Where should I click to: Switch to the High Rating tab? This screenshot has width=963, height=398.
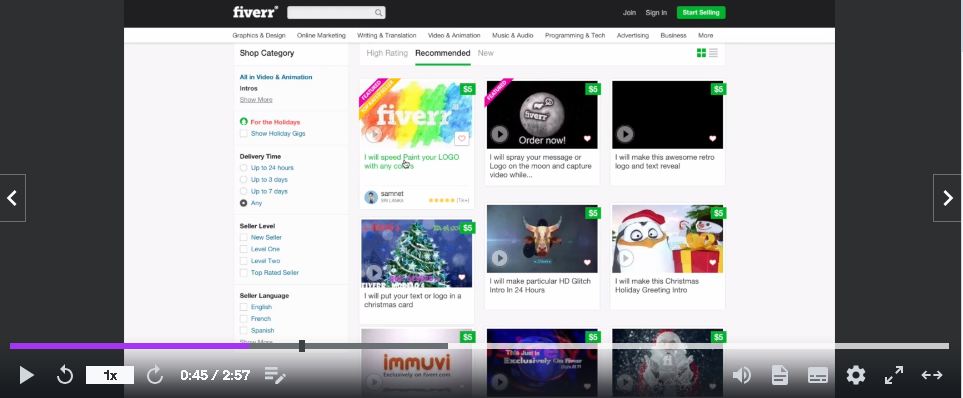coord(387,53)
